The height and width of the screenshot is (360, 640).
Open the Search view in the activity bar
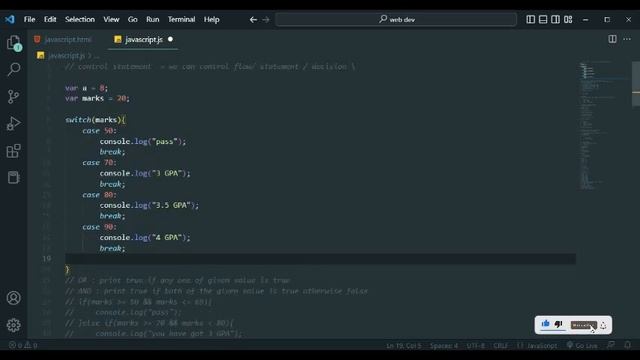click(13, 69)
